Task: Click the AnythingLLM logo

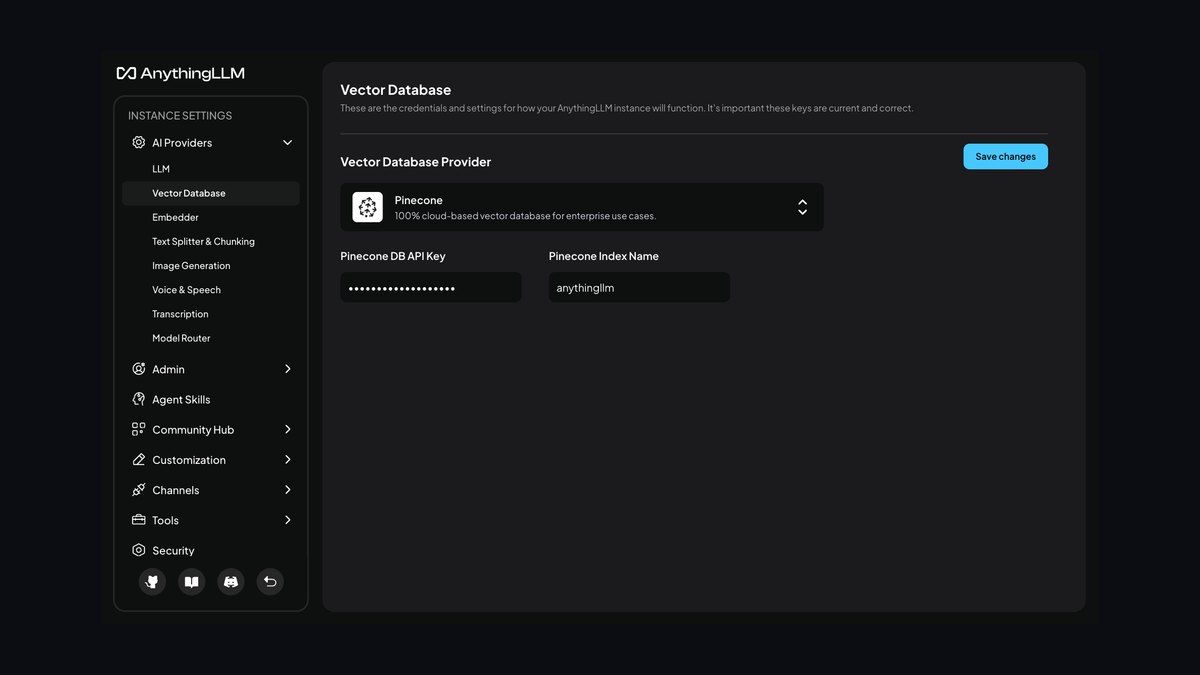Action: coord(180,73)
